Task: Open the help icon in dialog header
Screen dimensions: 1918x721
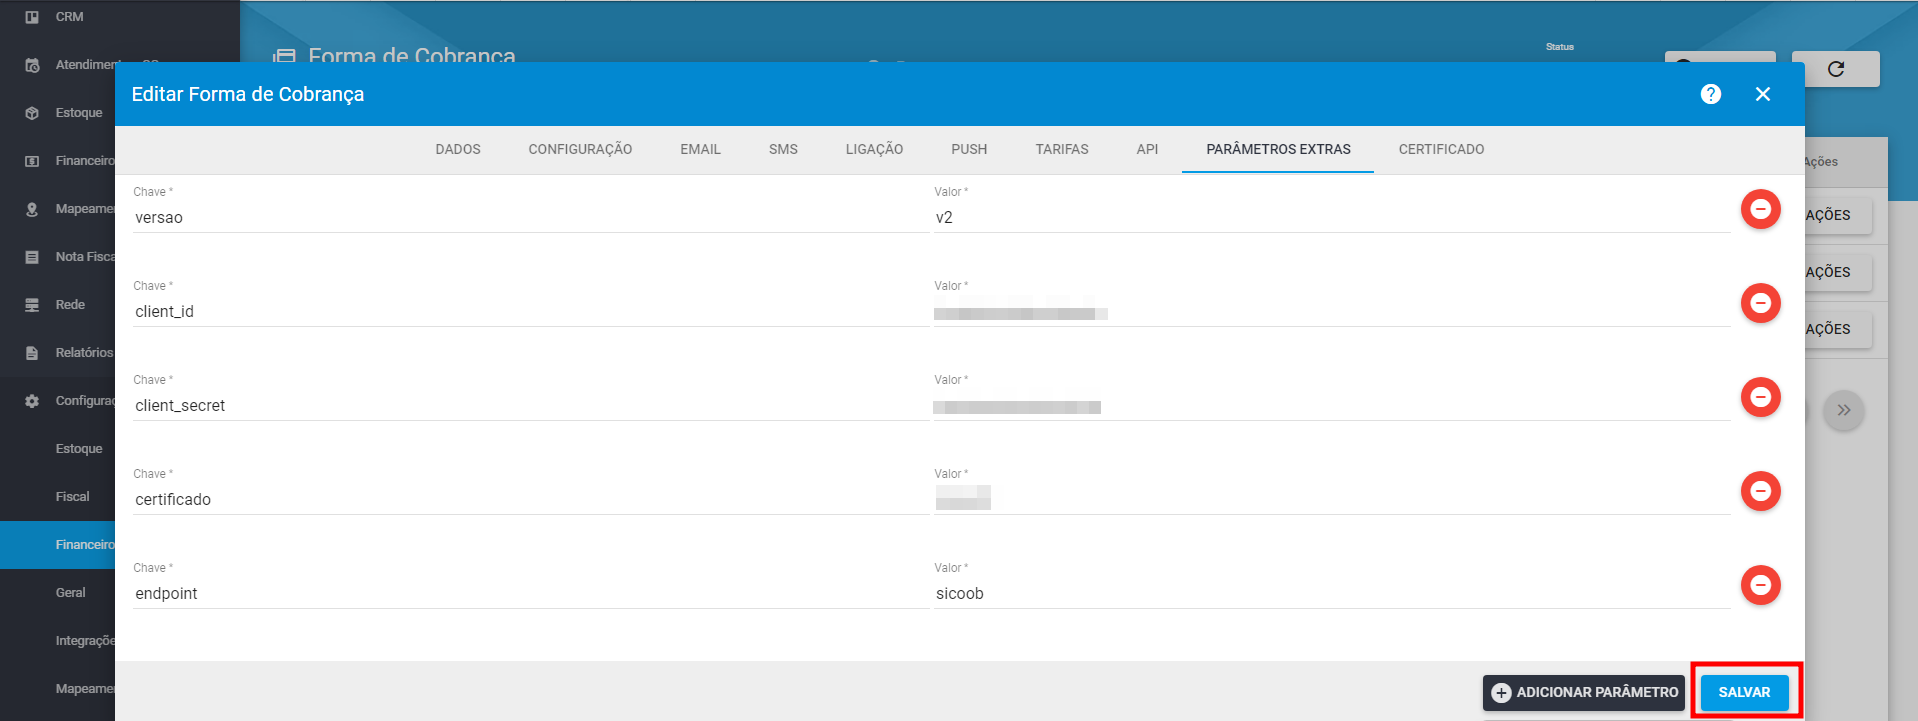Action: click(x=1711, y=94)
